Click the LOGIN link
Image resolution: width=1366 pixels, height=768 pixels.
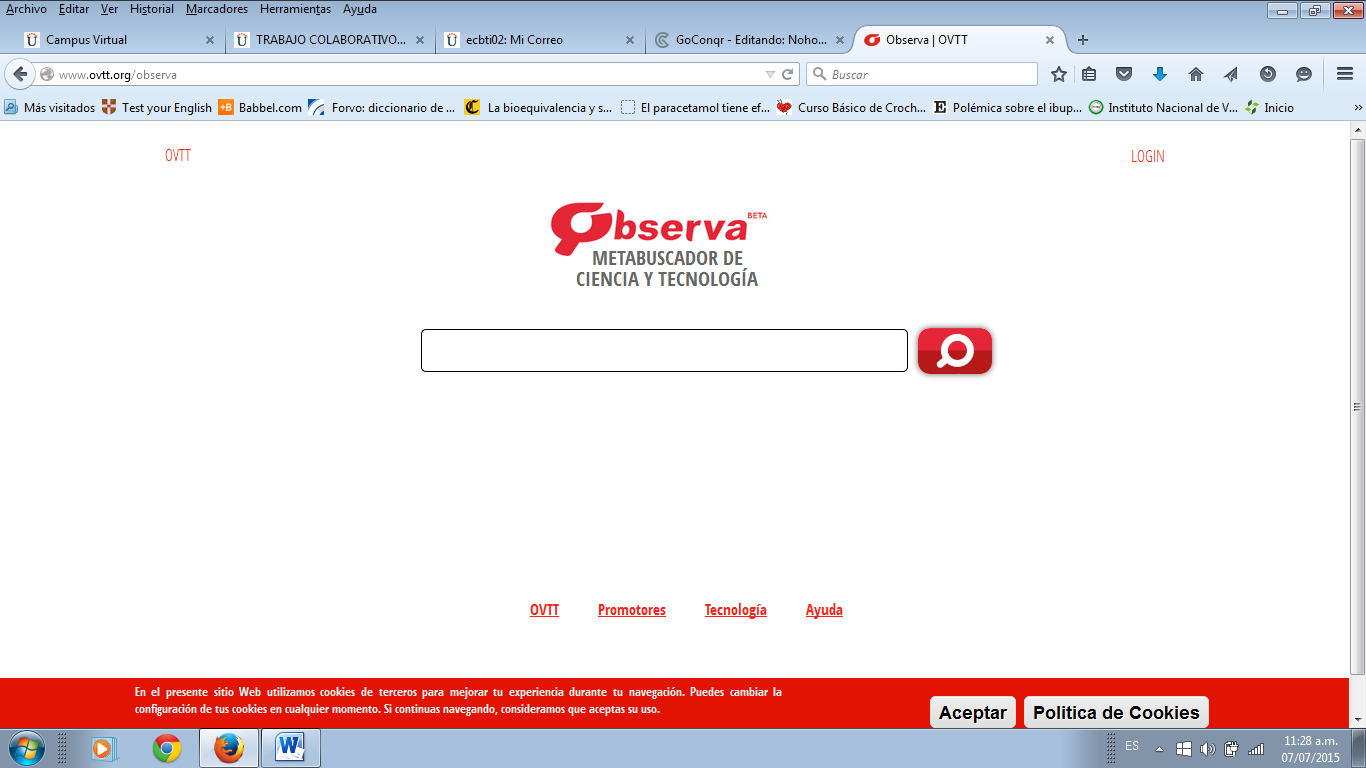[1148, 156]
